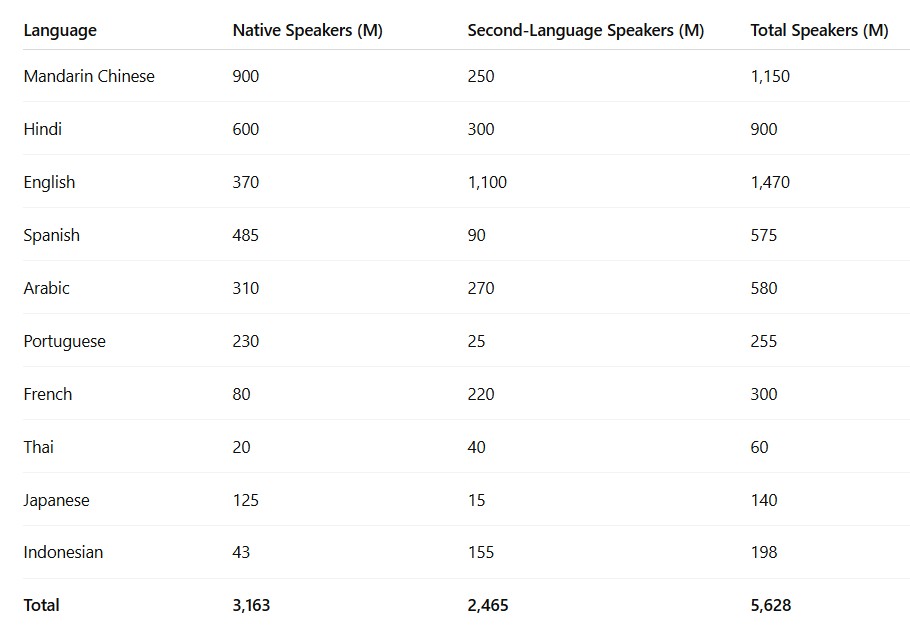Click the Total Speakers (M) header
The image size is (910, 637).
coord(819,30)
